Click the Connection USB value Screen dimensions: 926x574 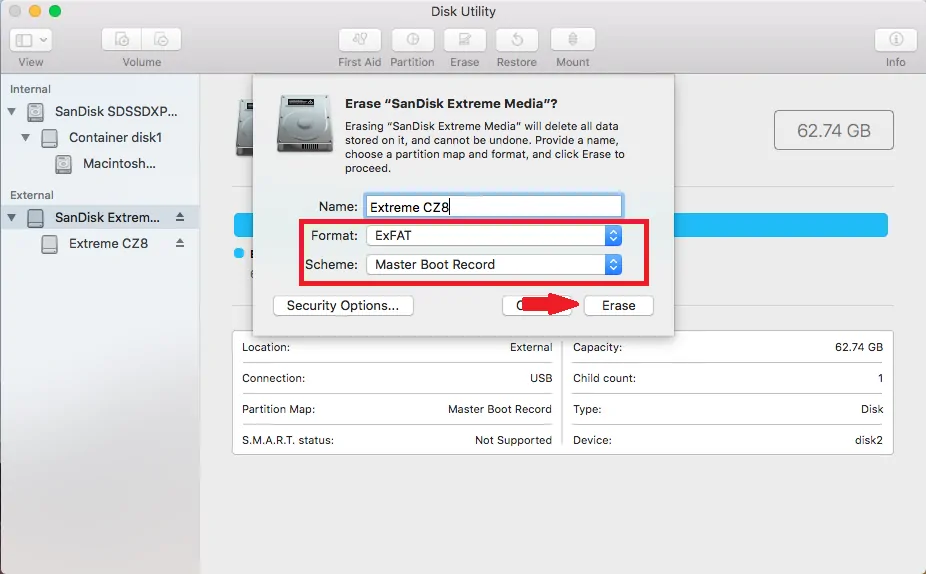tap(541, 378)
